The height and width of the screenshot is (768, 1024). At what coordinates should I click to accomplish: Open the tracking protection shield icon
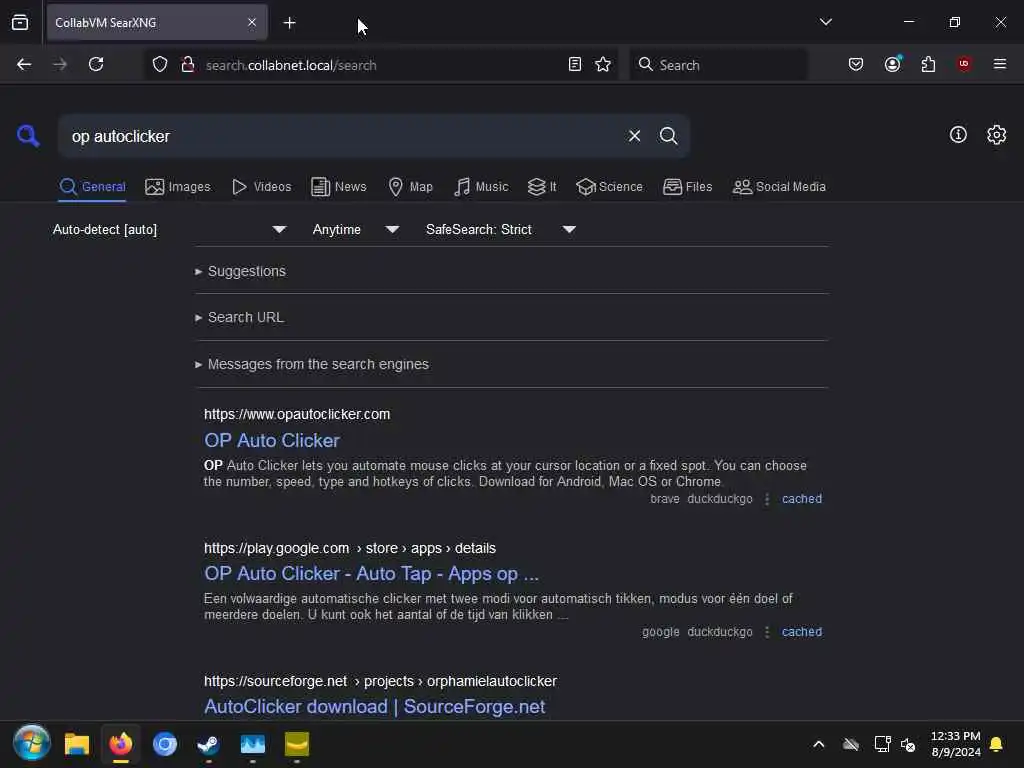click(x=160, y=65)
